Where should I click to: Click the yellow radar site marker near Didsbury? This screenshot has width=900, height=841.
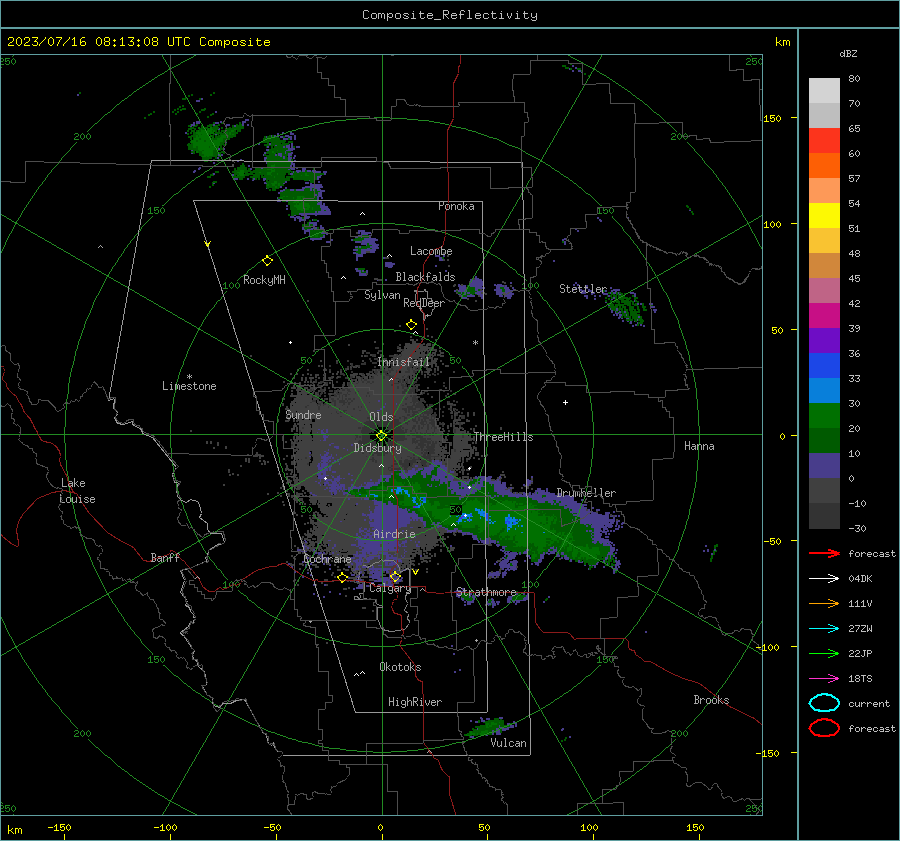pyautogui.click(x=381, y=436)
